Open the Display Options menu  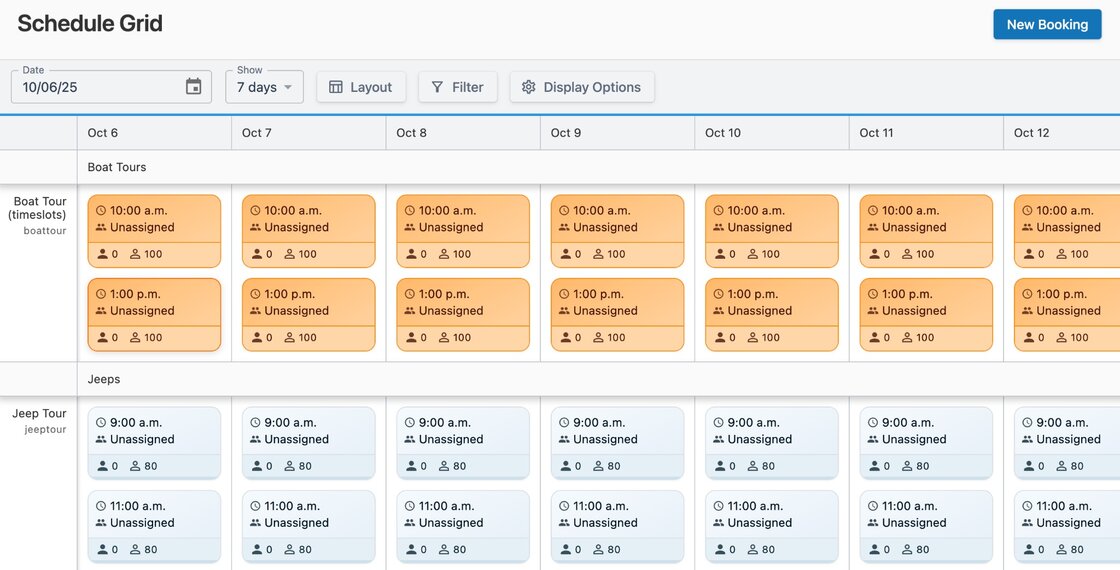[582, 87]
